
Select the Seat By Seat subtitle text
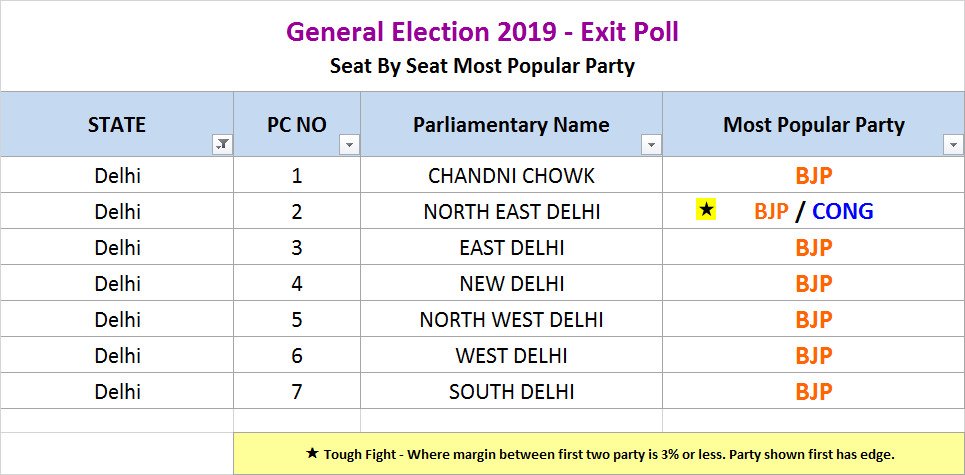pyautogui.click(x=482, y=67)
